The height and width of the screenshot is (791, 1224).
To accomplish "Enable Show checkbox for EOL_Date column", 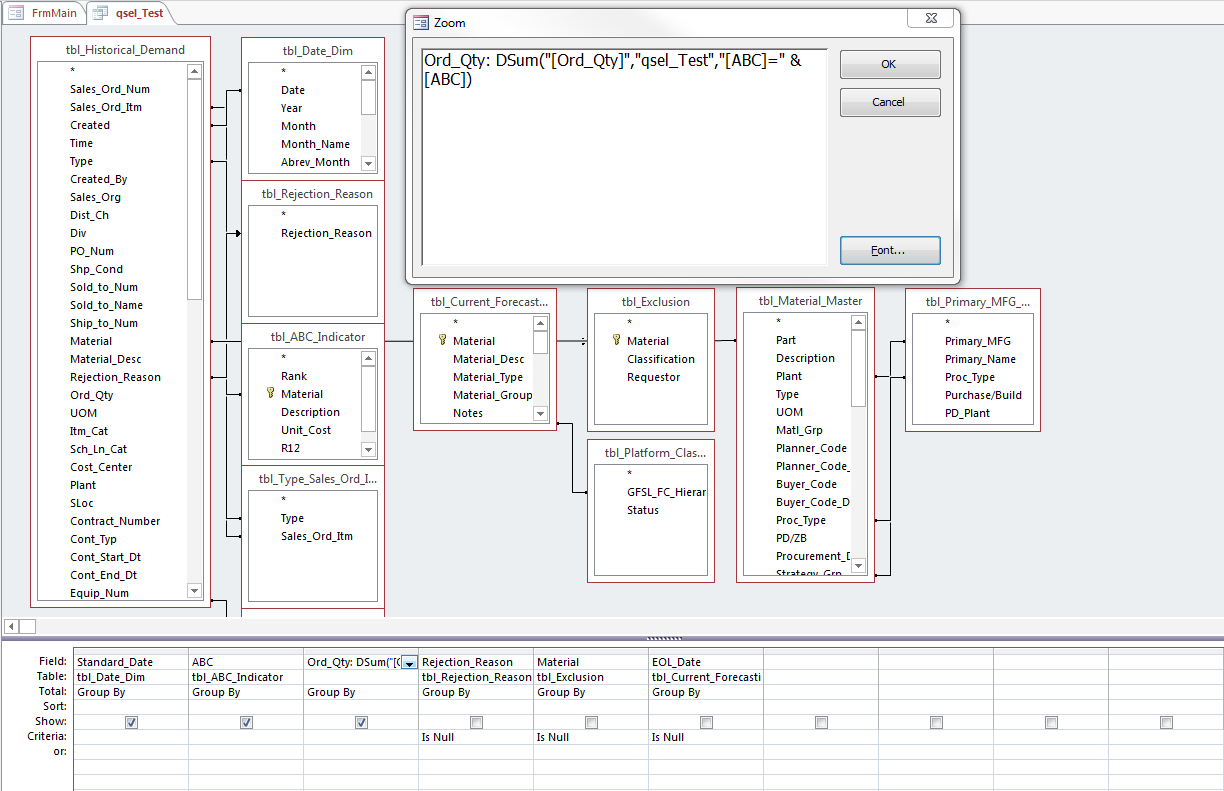I will [x=706, y=722].
